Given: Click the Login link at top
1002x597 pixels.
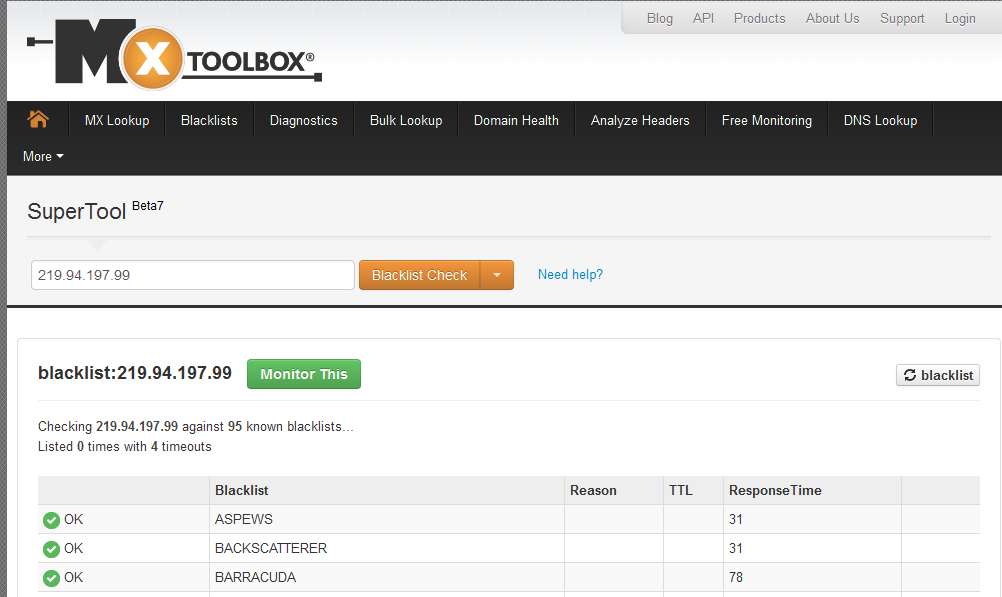Looking at the screenshot, I should (960, 18).
